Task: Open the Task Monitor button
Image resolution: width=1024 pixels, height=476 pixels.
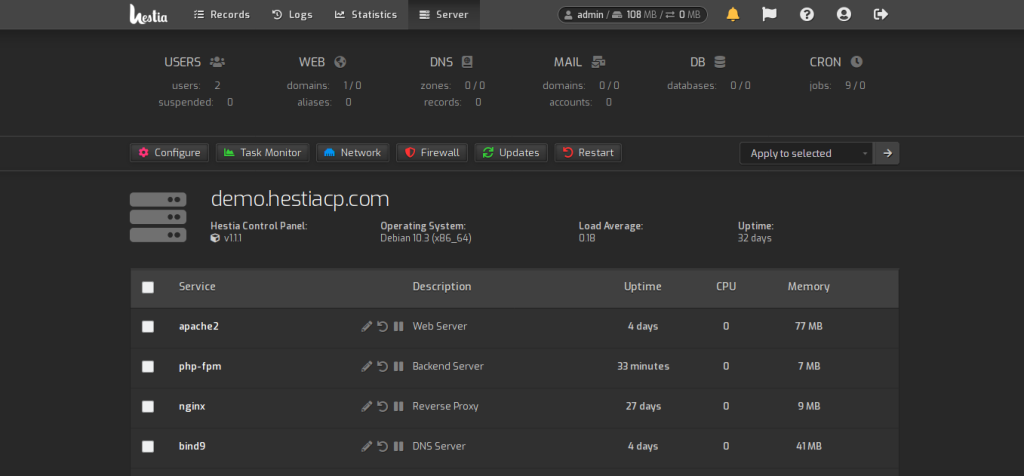Action: pyautogui.click(x=263, y=153)
